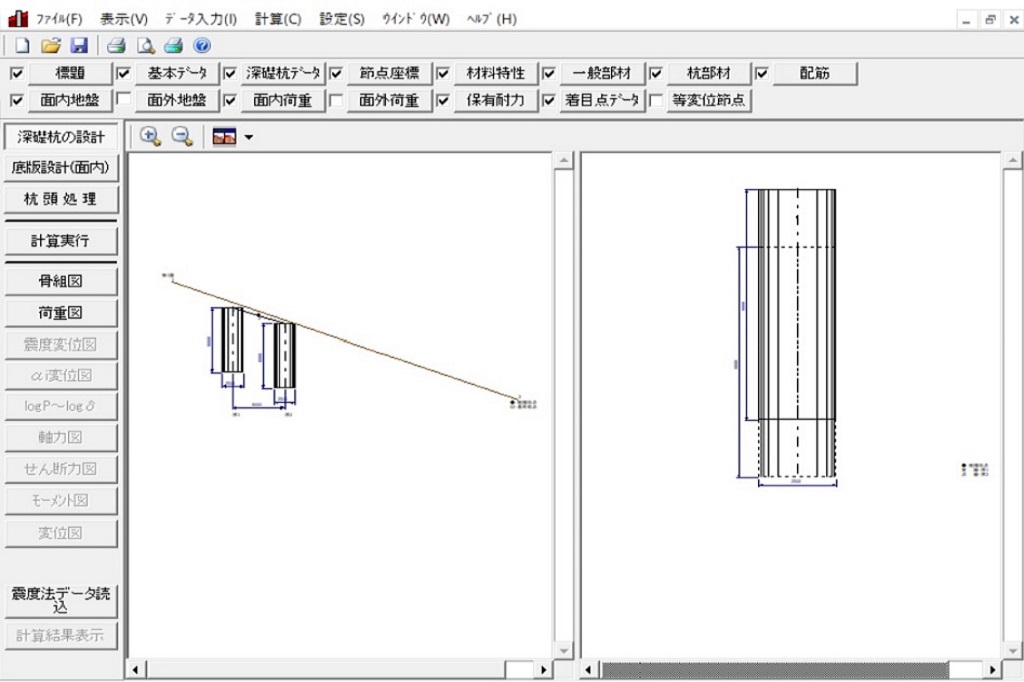Toggle the 杭部材 checkbox
The width and height of the screenshot is (1024, 682).
[x=656, y=73]
